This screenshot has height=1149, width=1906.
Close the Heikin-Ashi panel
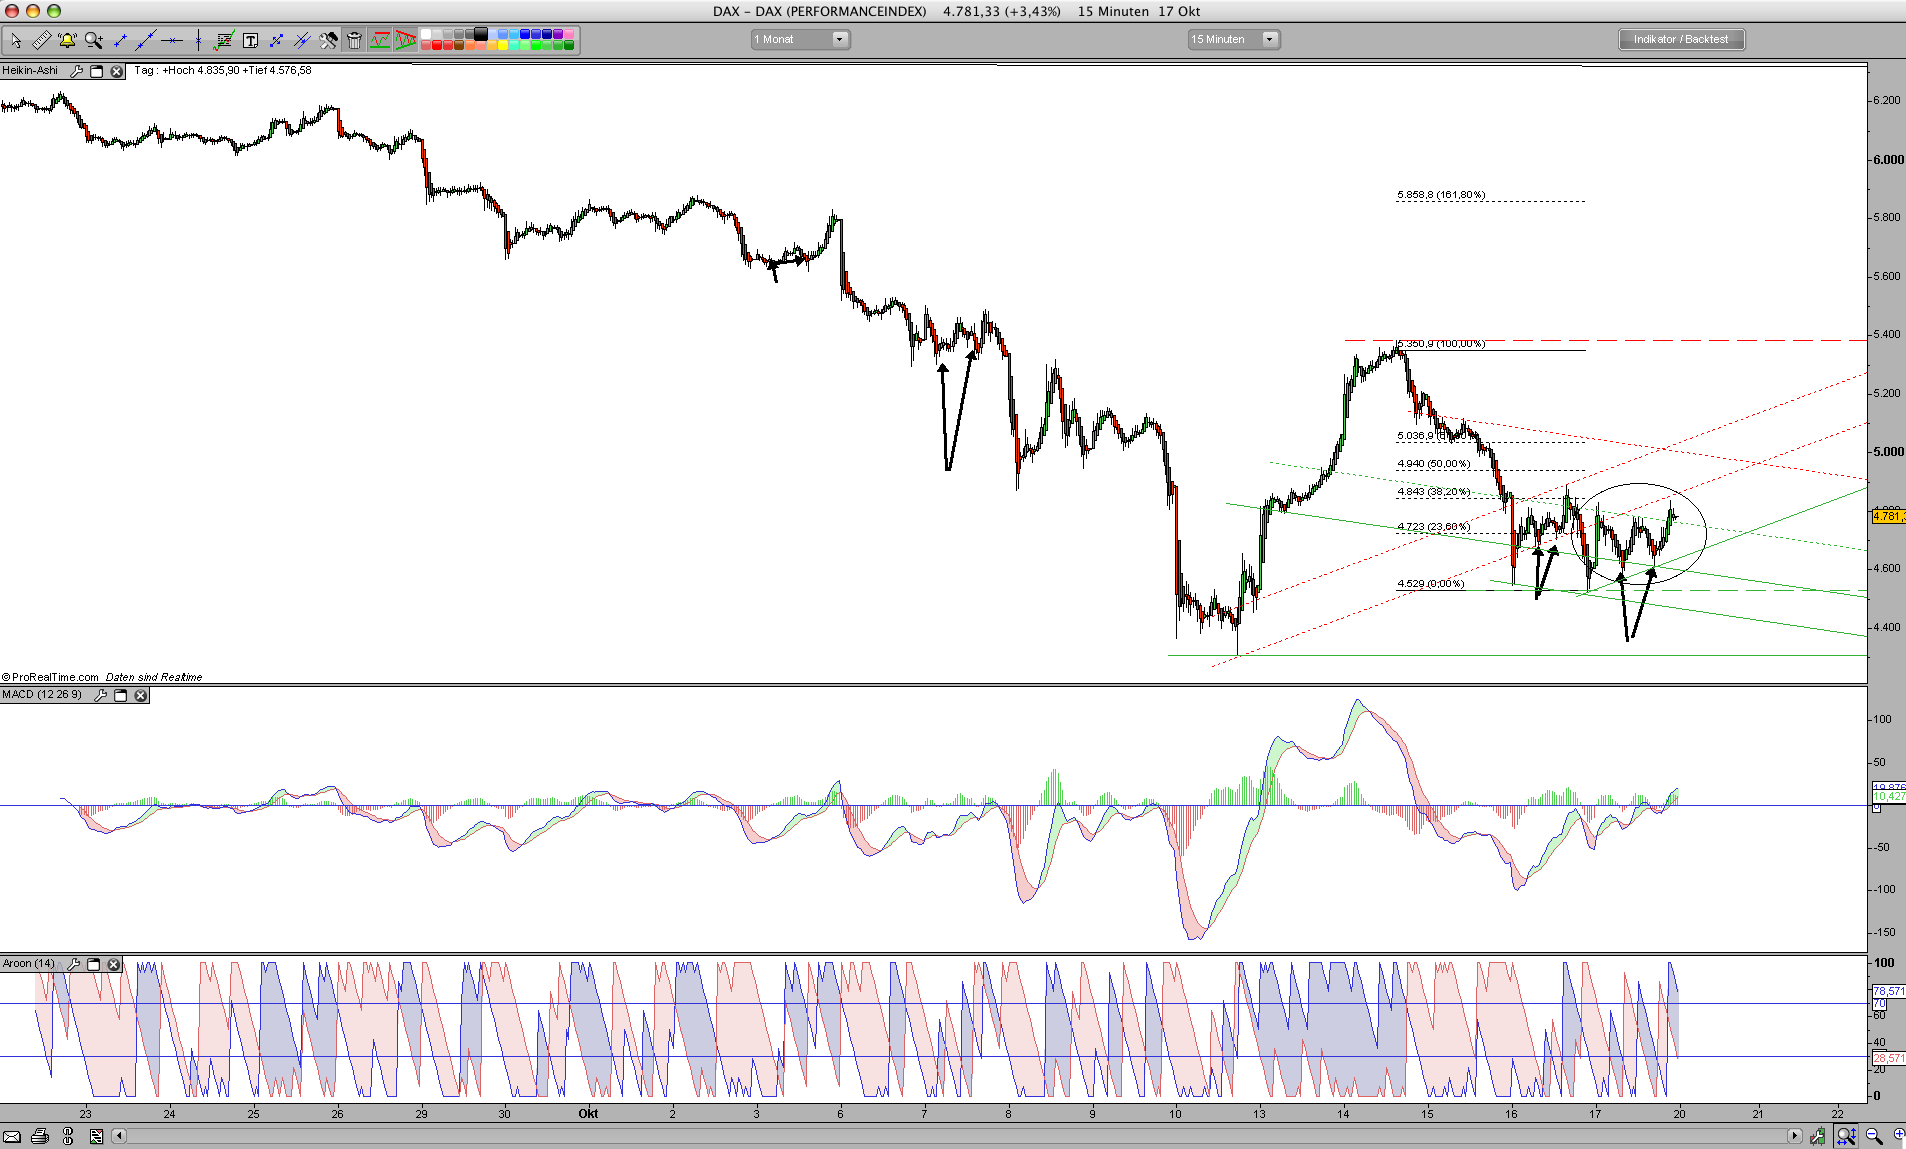point(116,71)
